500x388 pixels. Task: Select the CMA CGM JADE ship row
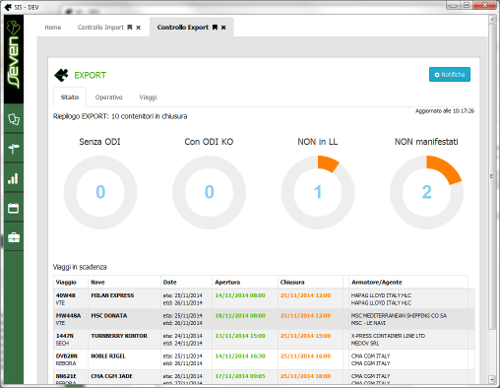point(264,377)
